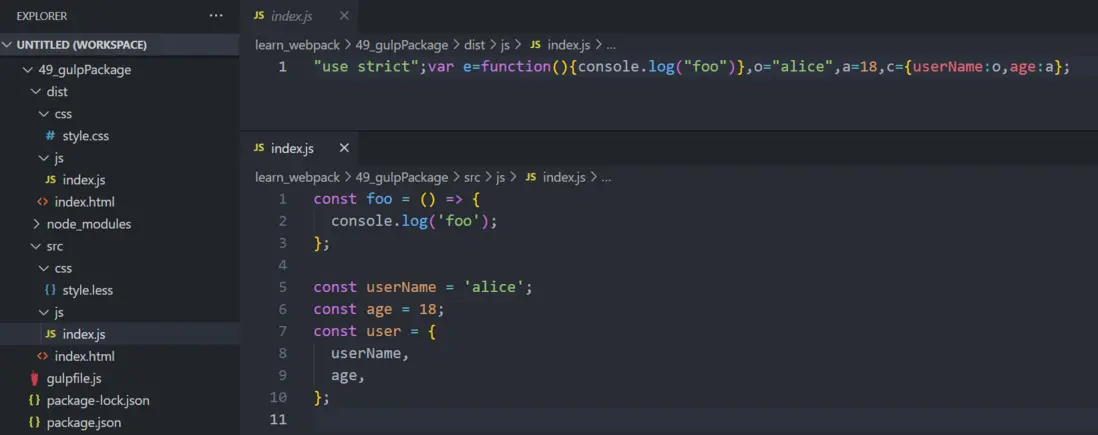Click 'userName,' on line 8

(x=370, y=353)
